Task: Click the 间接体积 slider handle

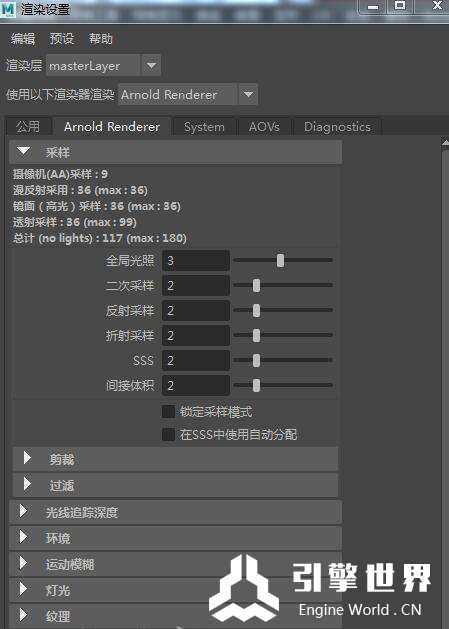Action: coord(256,385)
